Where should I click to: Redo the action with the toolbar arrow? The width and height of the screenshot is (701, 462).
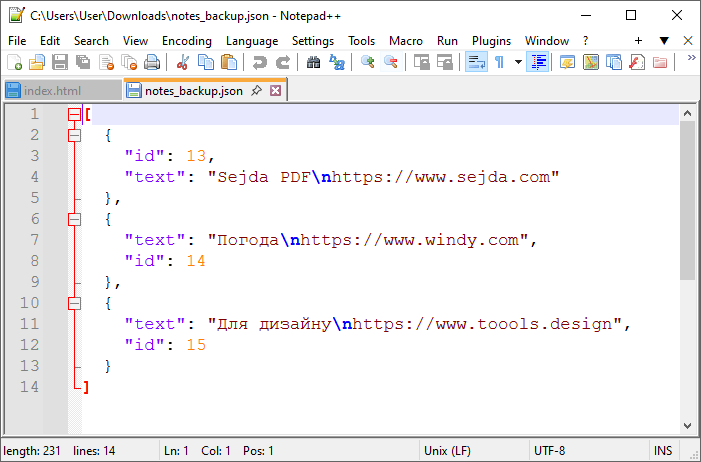(x=283, y=62)
